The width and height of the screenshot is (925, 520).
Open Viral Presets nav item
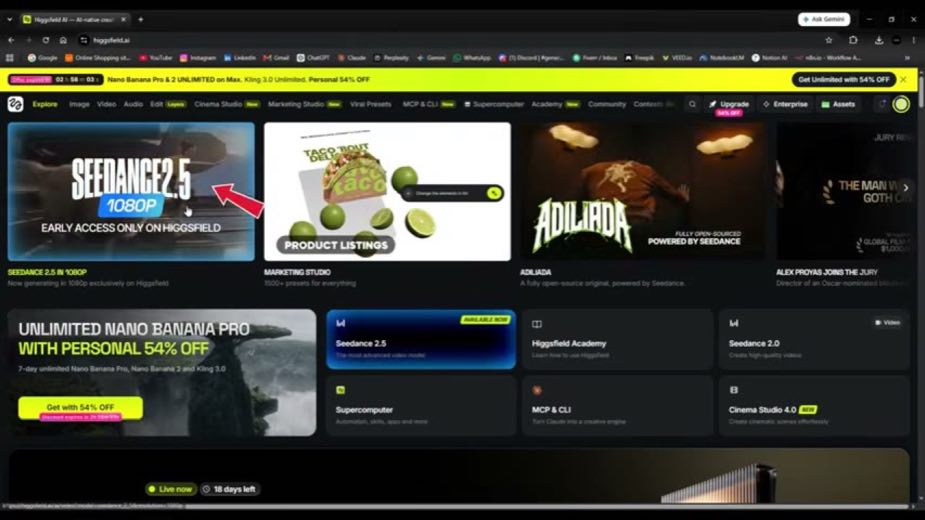click(x=370, y=104)
